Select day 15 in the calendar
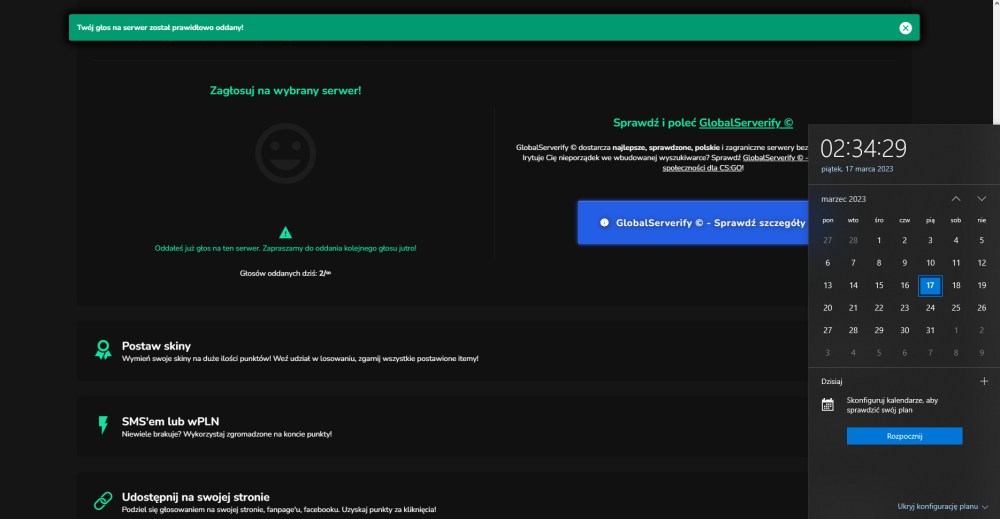 (879, 286)
